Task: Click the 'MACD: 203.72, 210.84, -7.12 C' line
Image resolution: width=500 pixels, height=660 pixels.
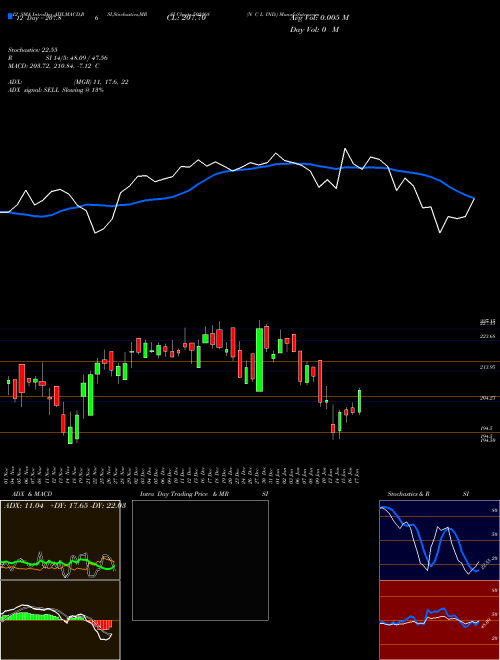Action: tap(53, 66)
